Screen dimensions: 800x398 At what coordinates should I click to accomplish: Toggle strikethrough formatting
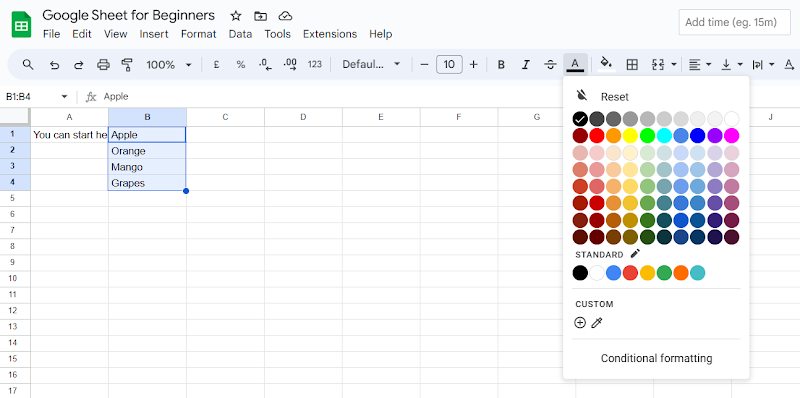pos(550,65)
